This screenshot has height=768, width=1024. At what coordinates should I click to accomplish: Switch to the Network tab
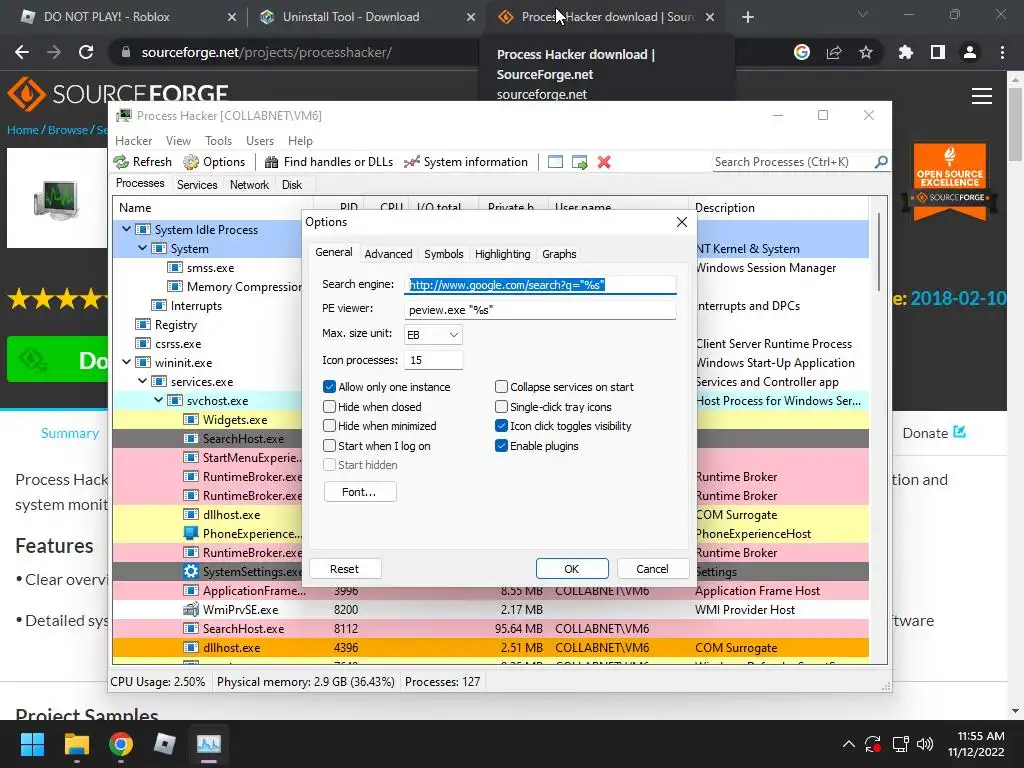click(x=249, y=185)
